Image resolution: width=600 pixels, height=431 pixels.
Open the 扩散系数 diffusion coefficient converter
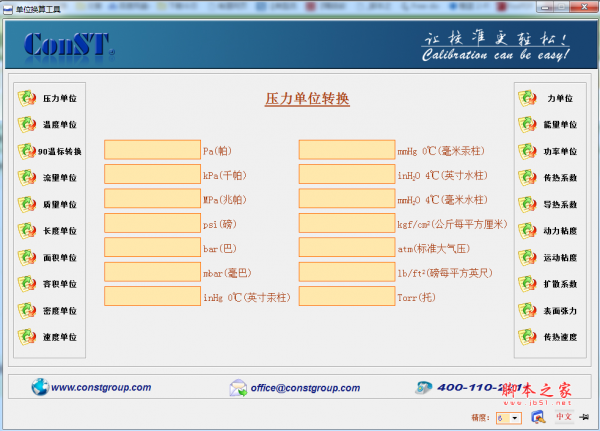(x=548, y=284)
